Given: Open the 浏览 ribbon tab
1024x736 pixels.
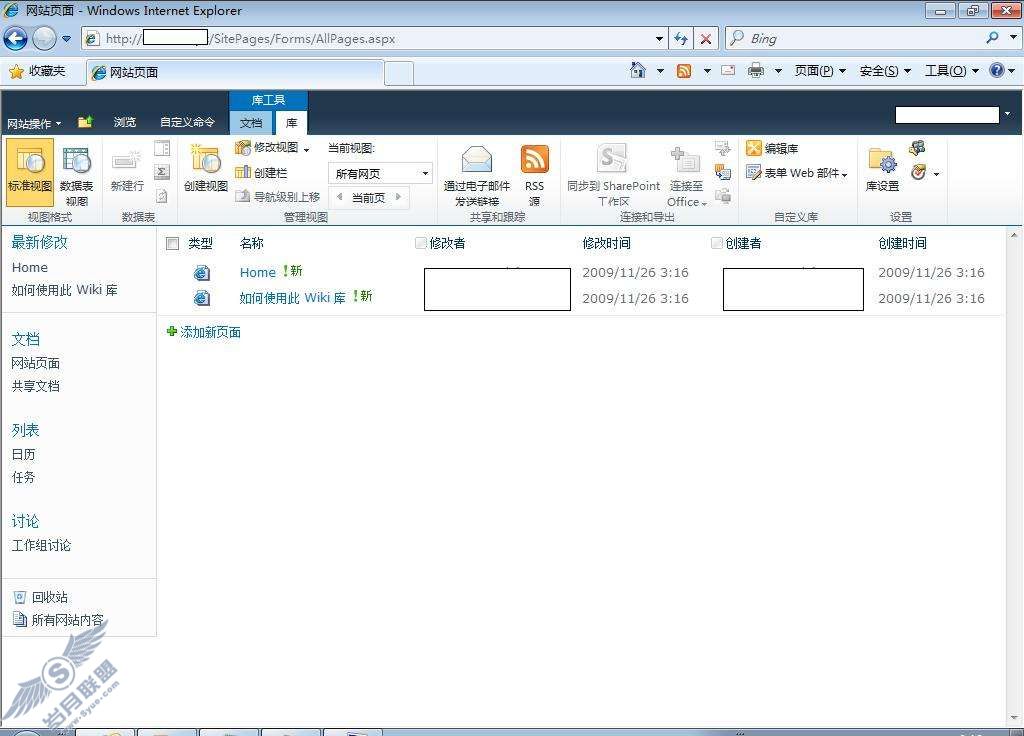Looking at the screenshot, I should pyautogui.click(x=124, y=122).
